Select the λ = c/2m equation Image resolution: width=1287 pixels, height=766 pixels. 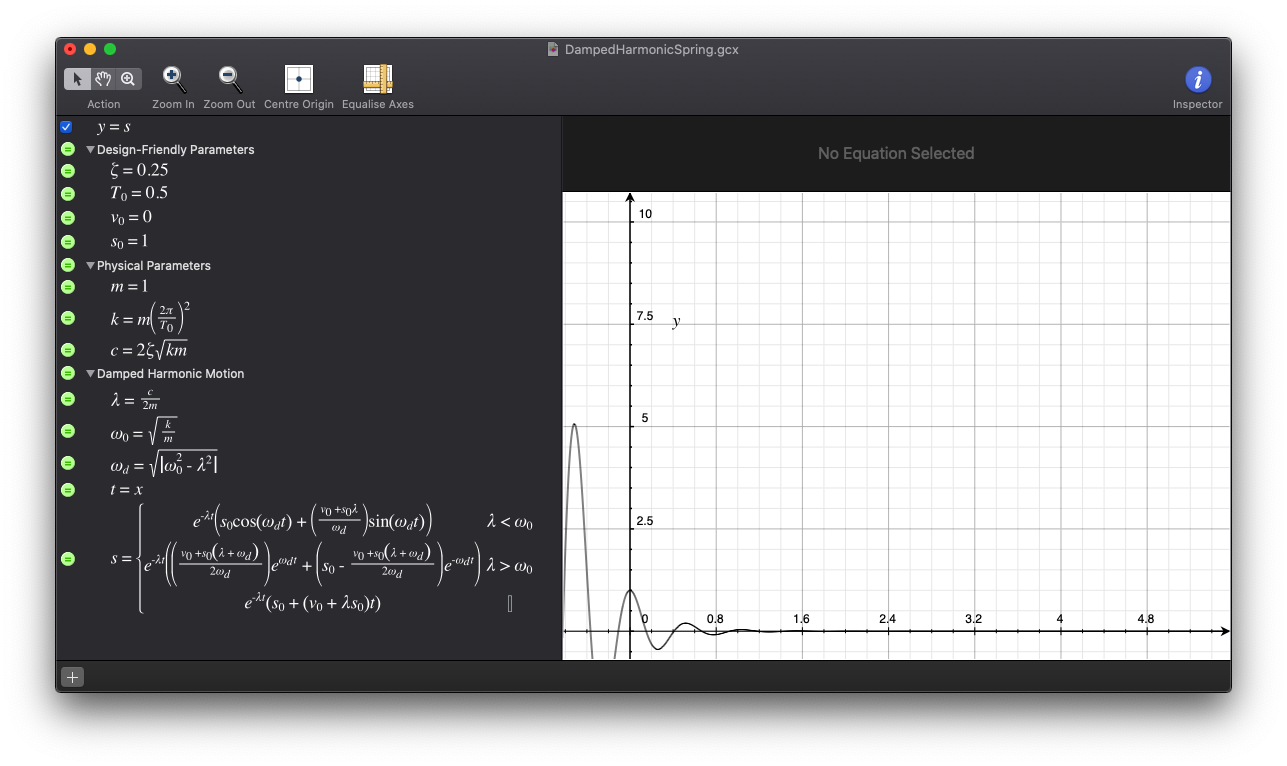(135, 399)
